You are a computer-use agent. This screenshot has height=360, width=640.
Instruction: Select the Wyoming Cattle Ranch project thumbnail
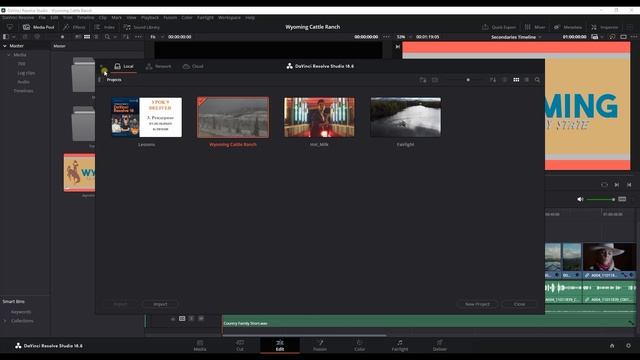(233, 117)
